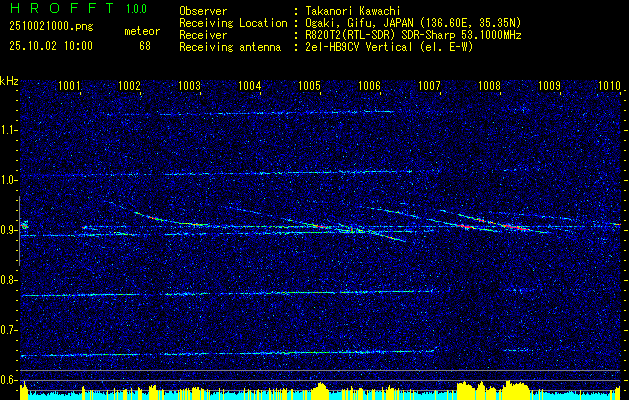
Task: Click the version number 1.0.0
Action: [136, 8]
